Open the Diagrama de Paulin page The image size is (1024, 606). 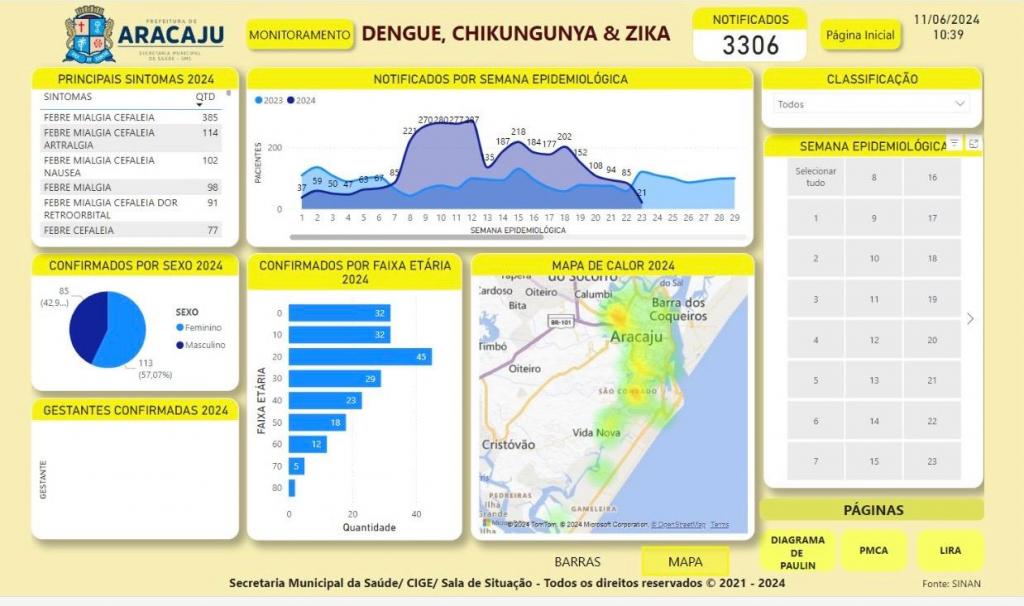797,552
